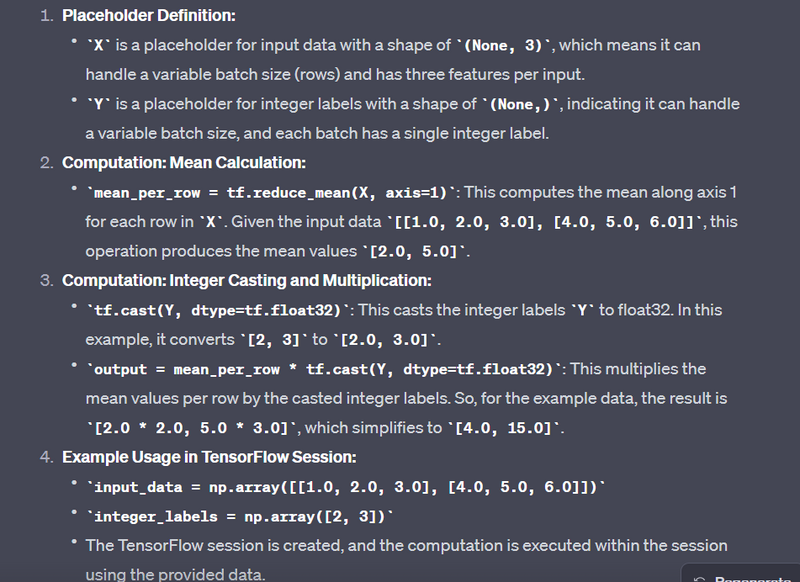Click the input_data = np.array code line
The height and width of the screenshot is (582, 800).
pyautogui.click(x=346, y=487)
